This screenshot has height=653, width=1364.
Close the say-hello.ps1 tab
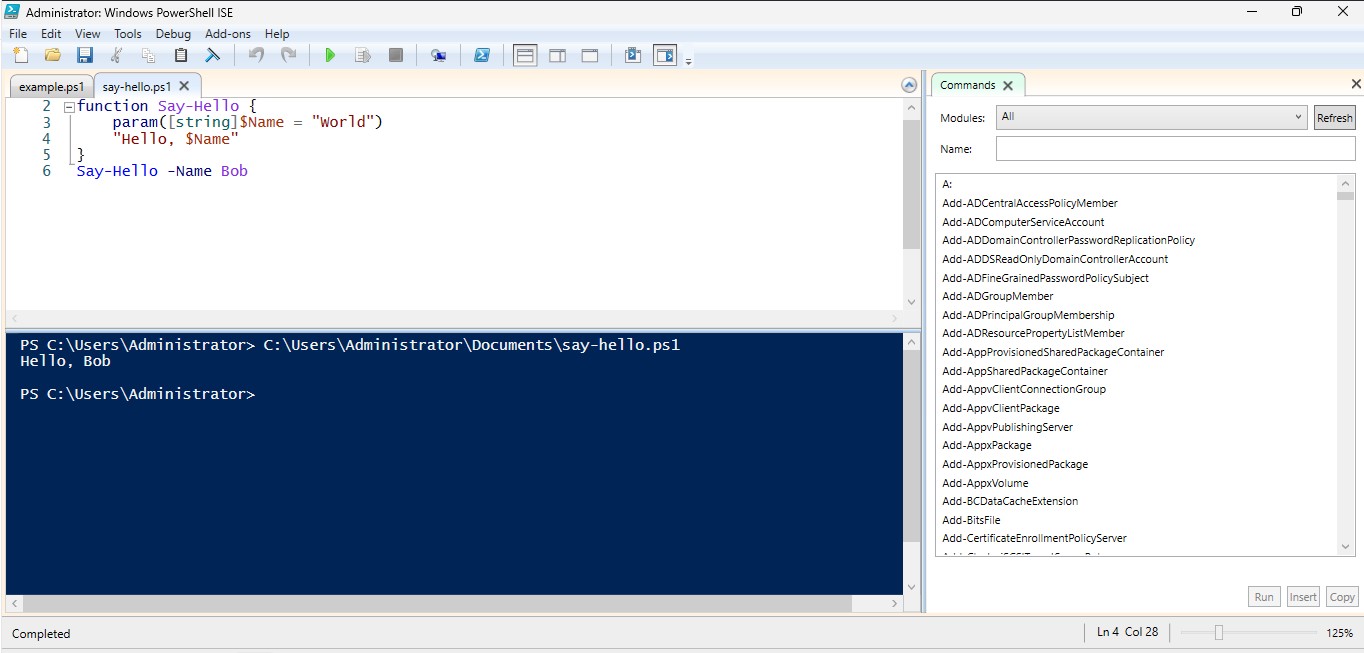pyautogui.click(x=184, y=86)
